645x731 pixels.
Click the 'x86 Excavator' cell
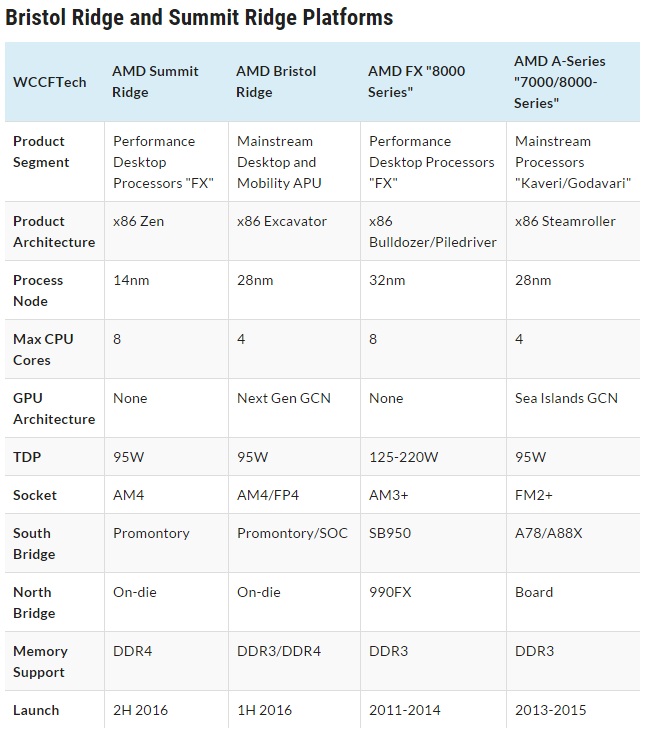coord(282,221)
